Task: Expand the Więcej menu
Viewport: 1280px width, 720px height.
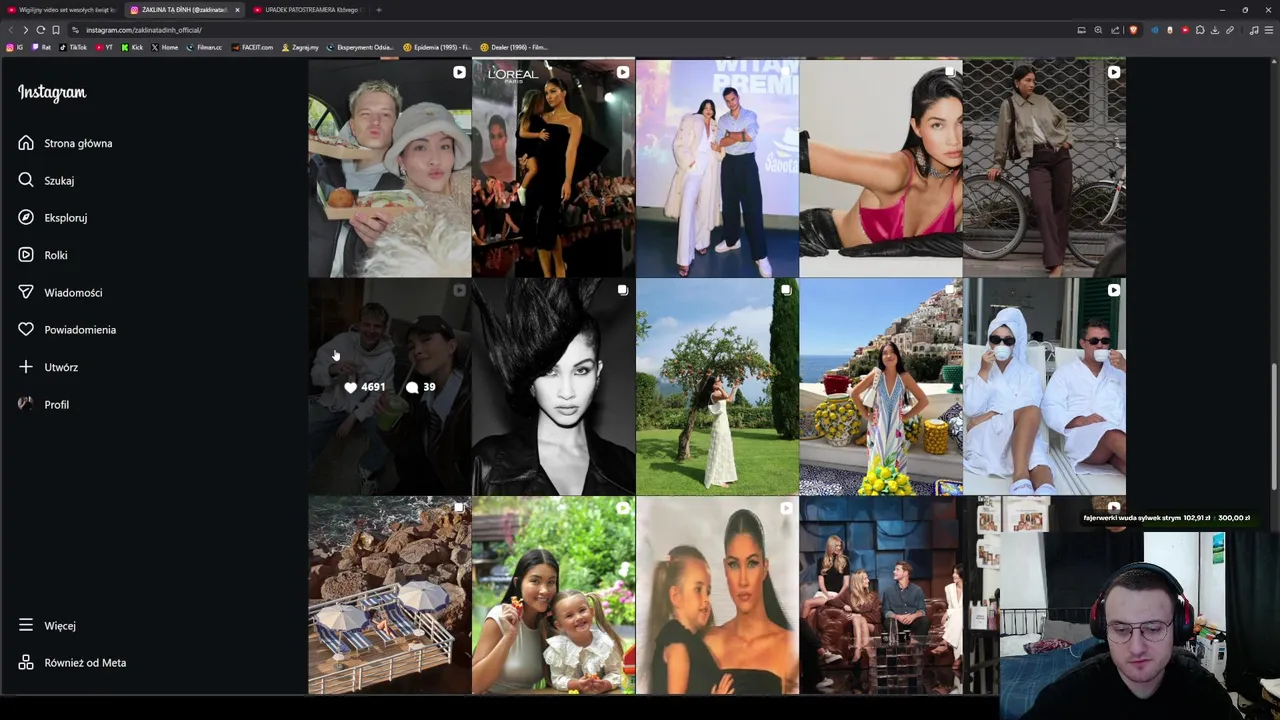Action: [x=46, y=625]
